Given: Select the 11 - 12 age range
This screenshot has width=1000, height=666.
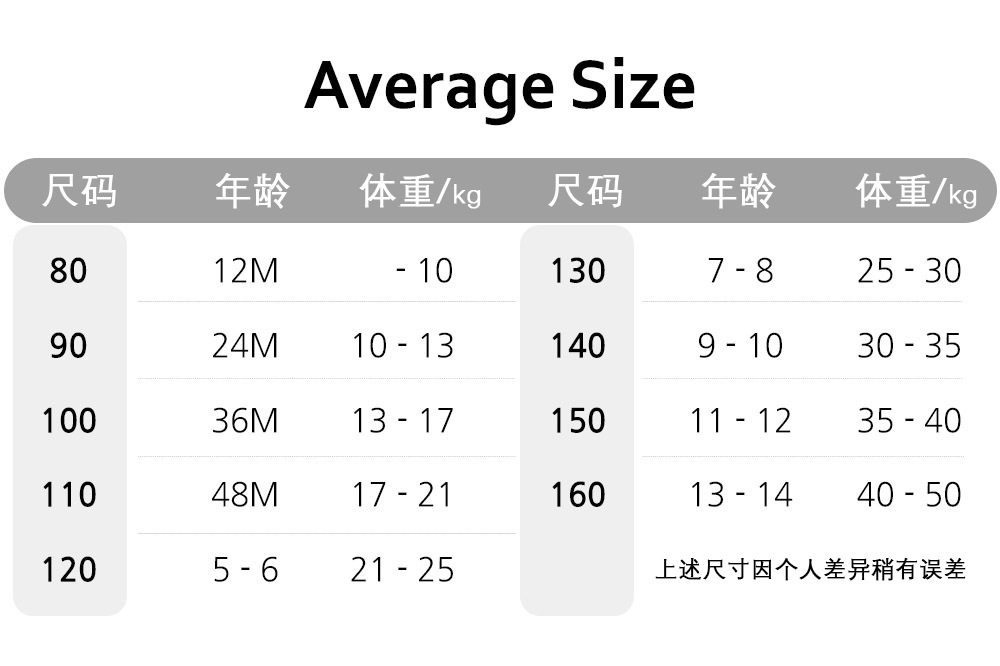Looking at the screenshot, I should 740,421.
